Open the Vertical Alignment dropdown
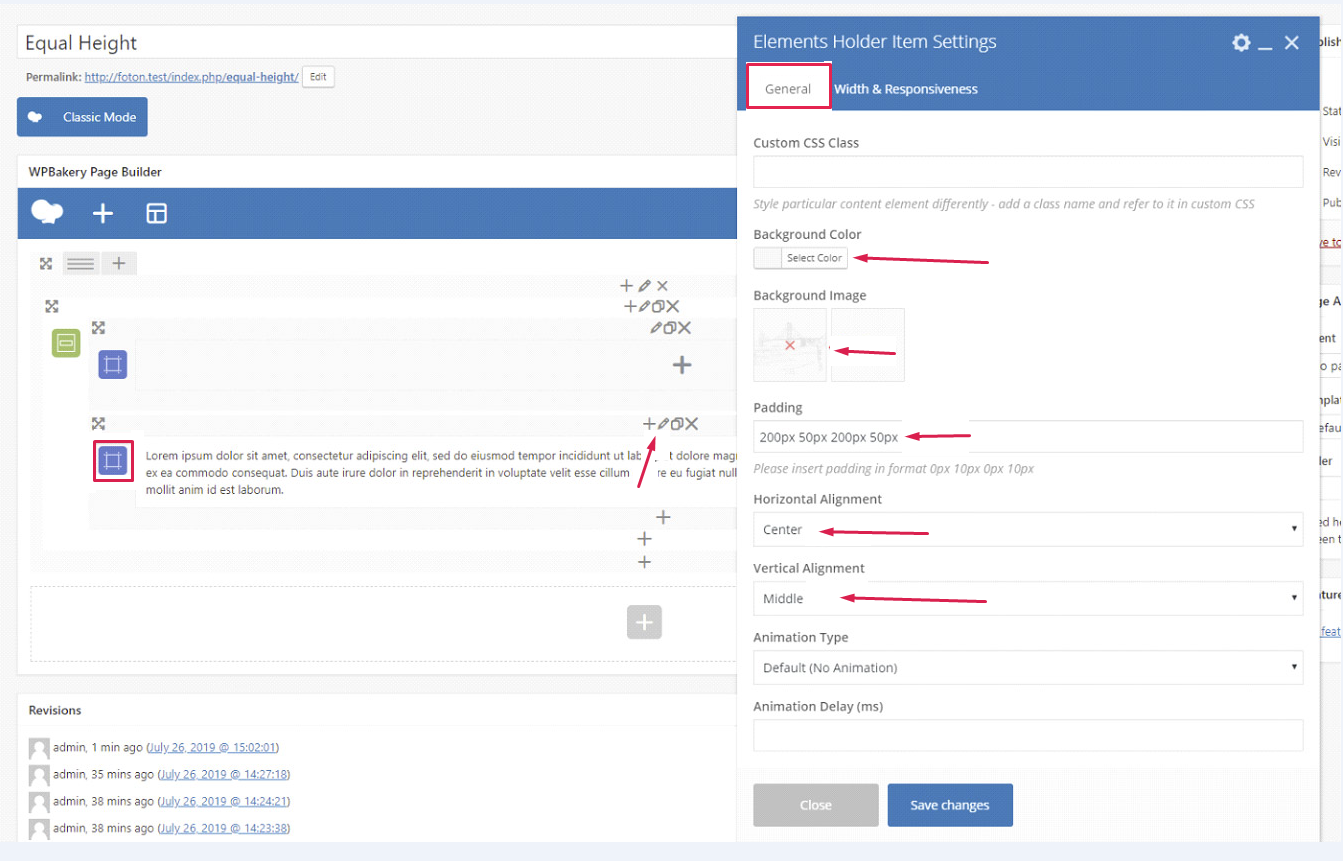 (1027, 598)
